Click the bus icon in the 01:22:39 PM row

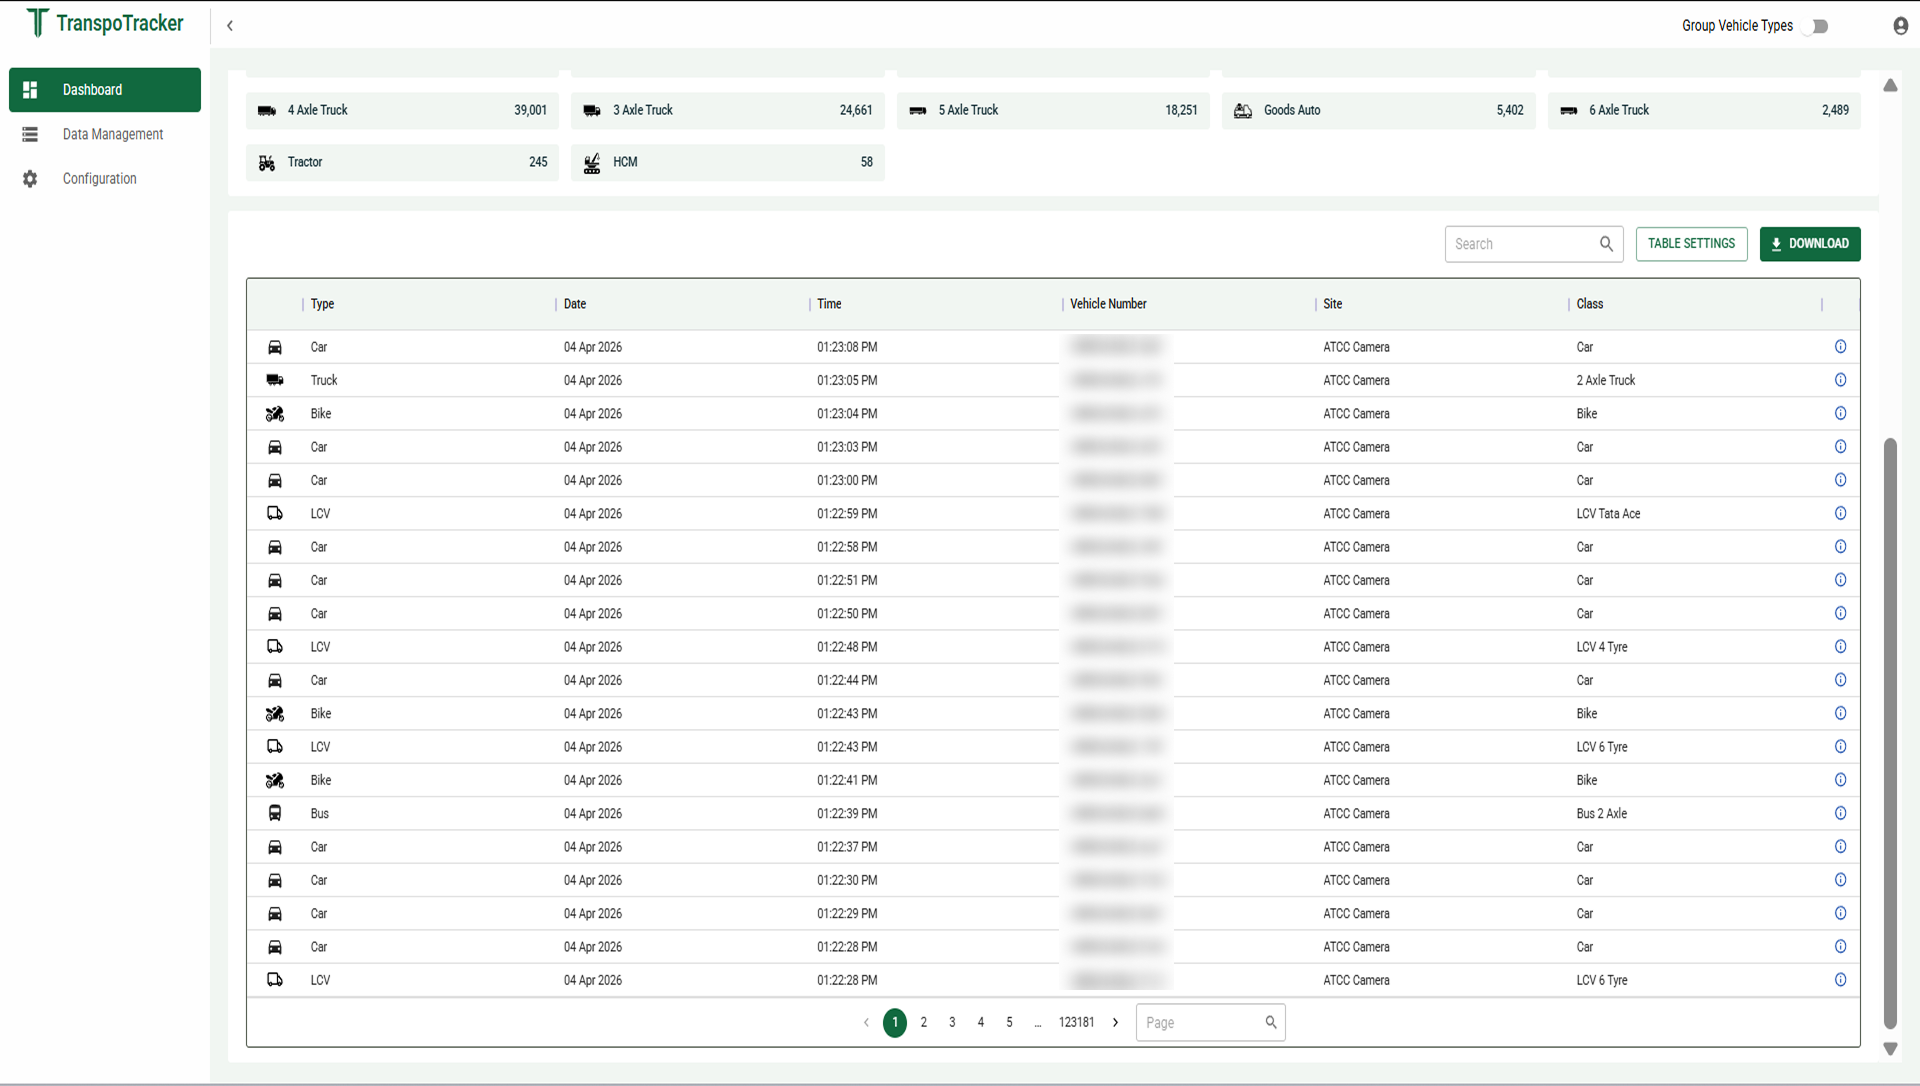[275, 814]
